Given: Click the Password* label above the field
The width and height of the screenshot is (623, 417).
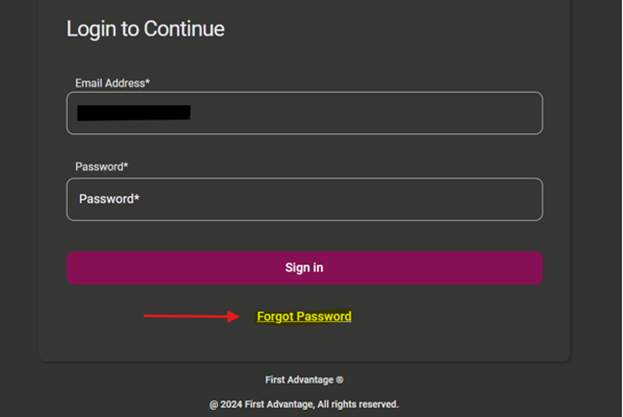Looking at the screenshot, I should click(x=101, y=166).
